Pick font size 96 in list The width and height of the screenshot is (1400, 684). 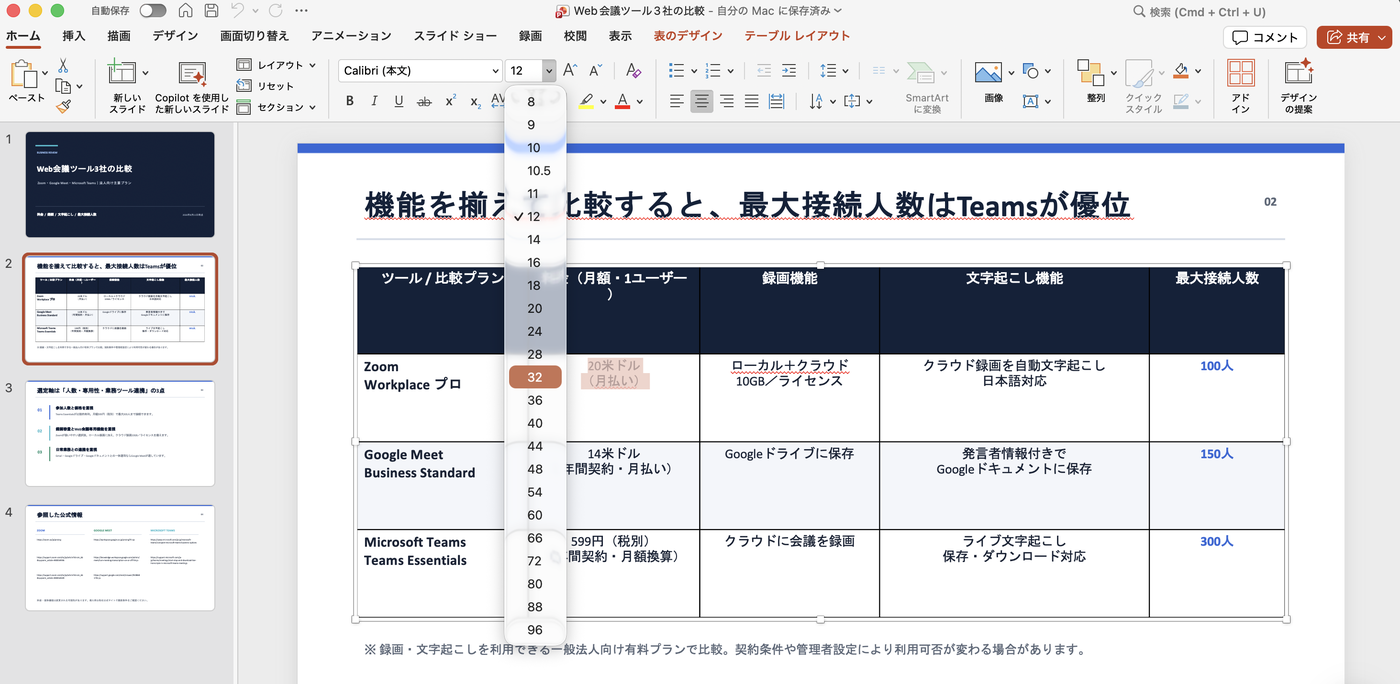pyautogui.click(x=535, y=630)
